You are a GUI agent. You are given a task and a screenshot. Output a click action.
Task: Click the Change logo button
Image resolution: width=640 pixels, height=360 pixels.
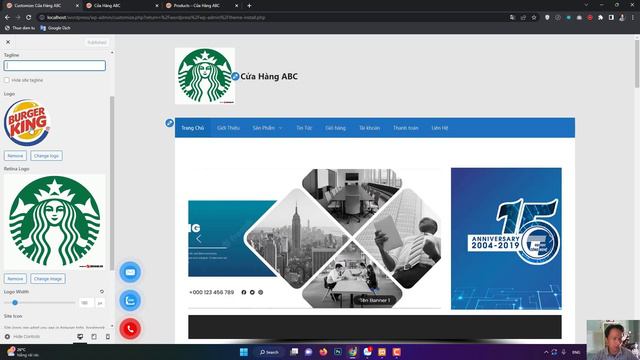(46, 156)
